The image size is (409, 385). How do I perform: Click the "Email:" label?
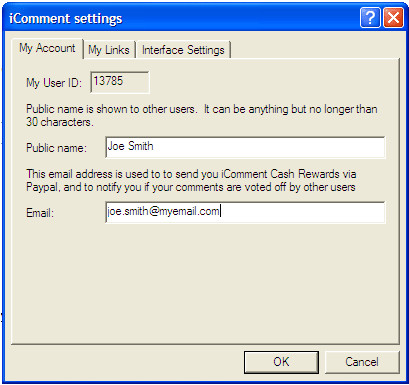click(40, 213)
